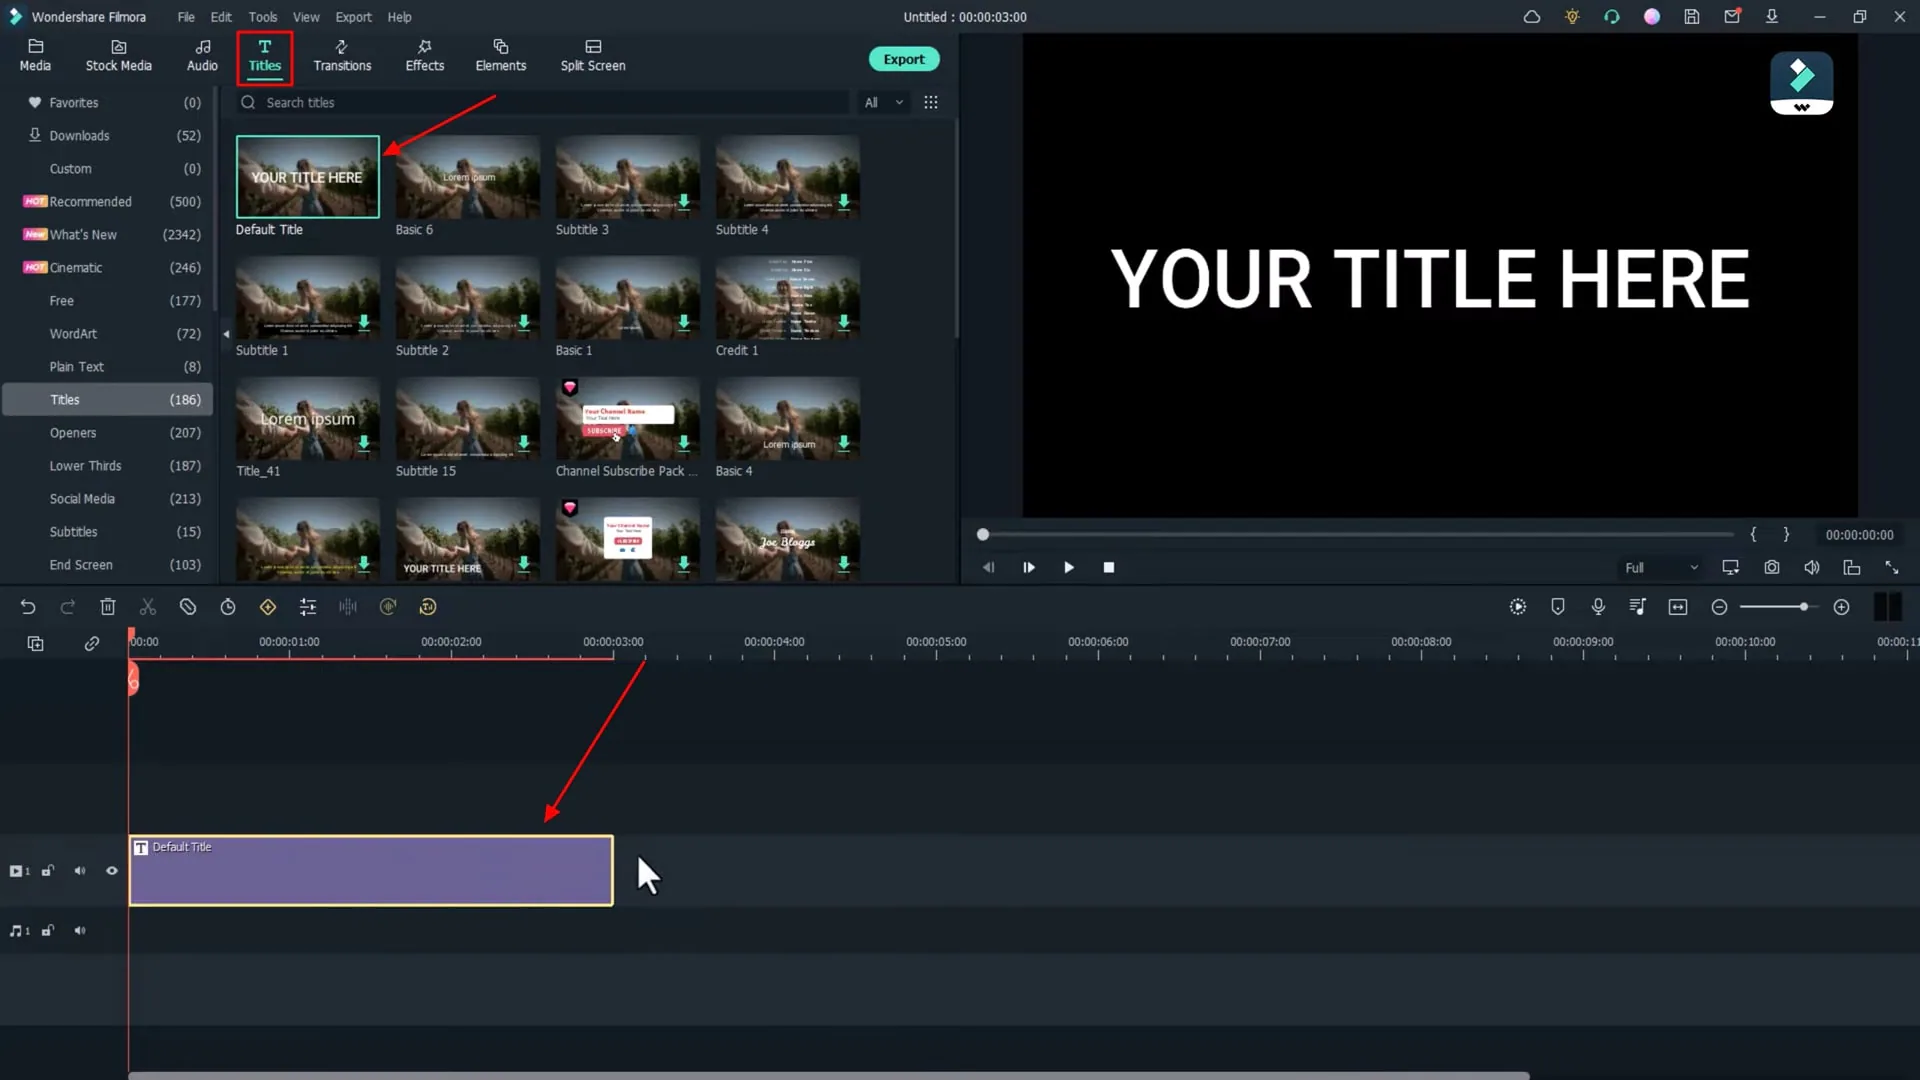Click the Undo icon in toolbar
Screen dimensions: 1920x1080
point(28,607)
